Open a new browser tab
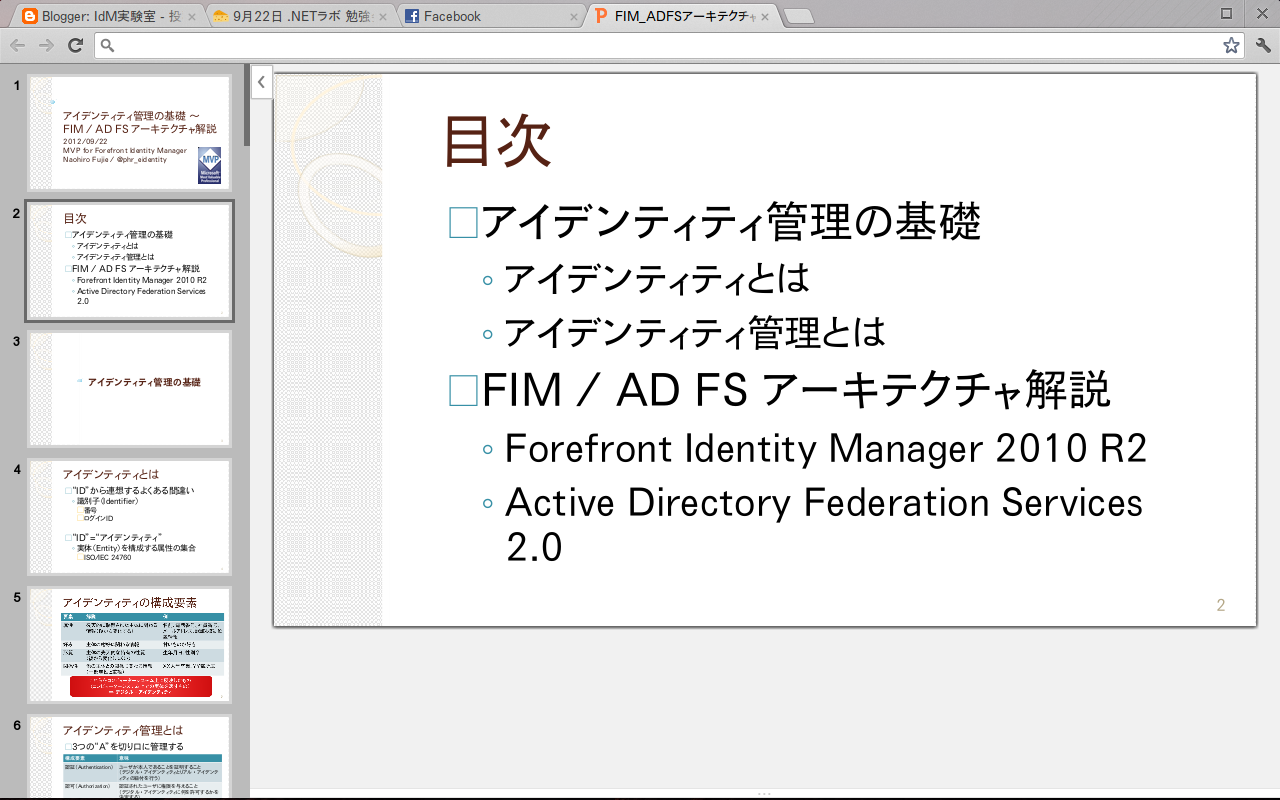 (x=799, y=16)
